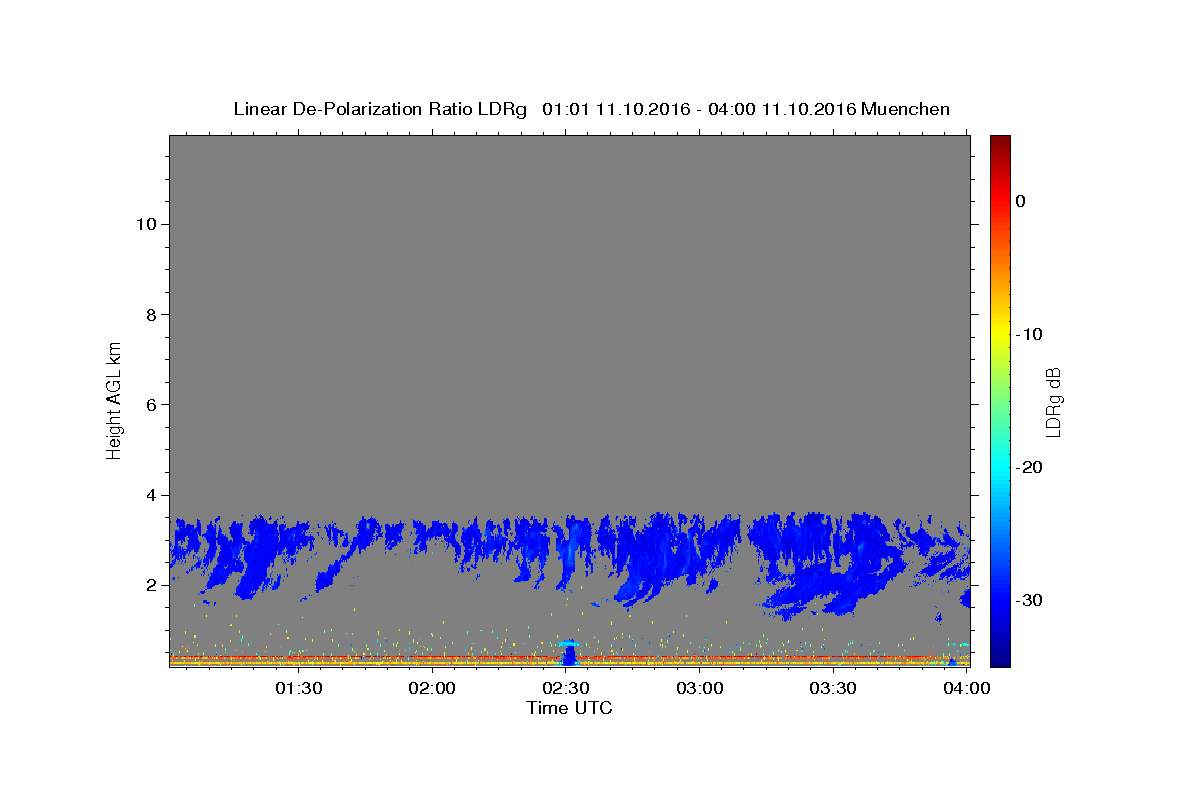Select the 03:00 time axis label

pos(700,688)
